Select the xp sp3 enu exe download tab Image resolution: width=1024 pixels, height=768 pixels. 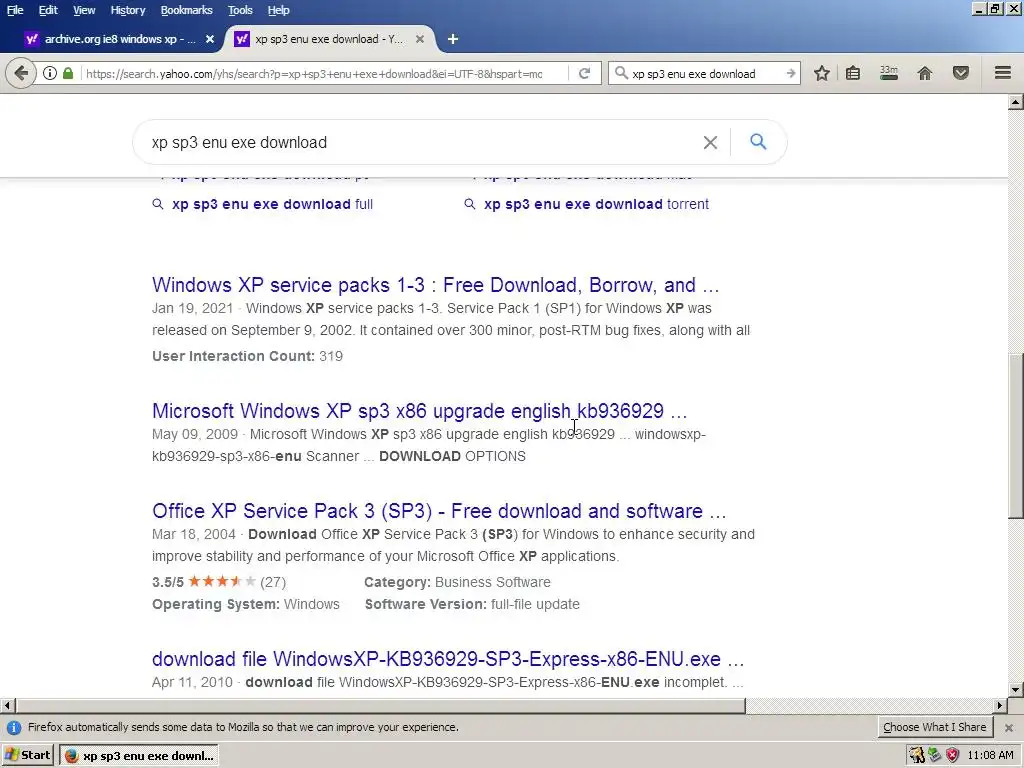pyautogui.click(x=329, y=39)
